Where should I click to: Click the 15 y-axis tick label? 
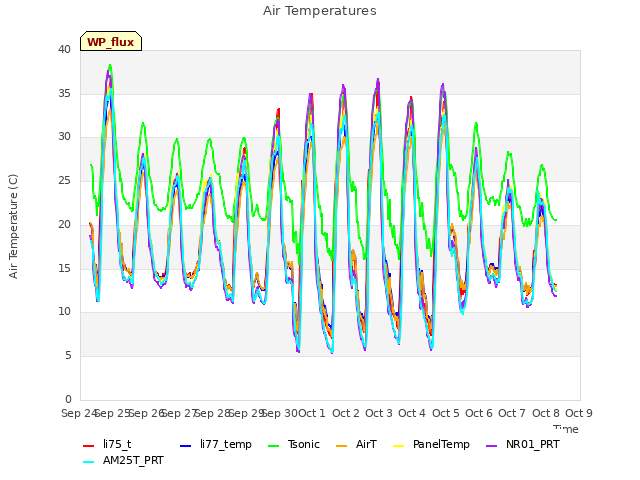tap(64, 269)
